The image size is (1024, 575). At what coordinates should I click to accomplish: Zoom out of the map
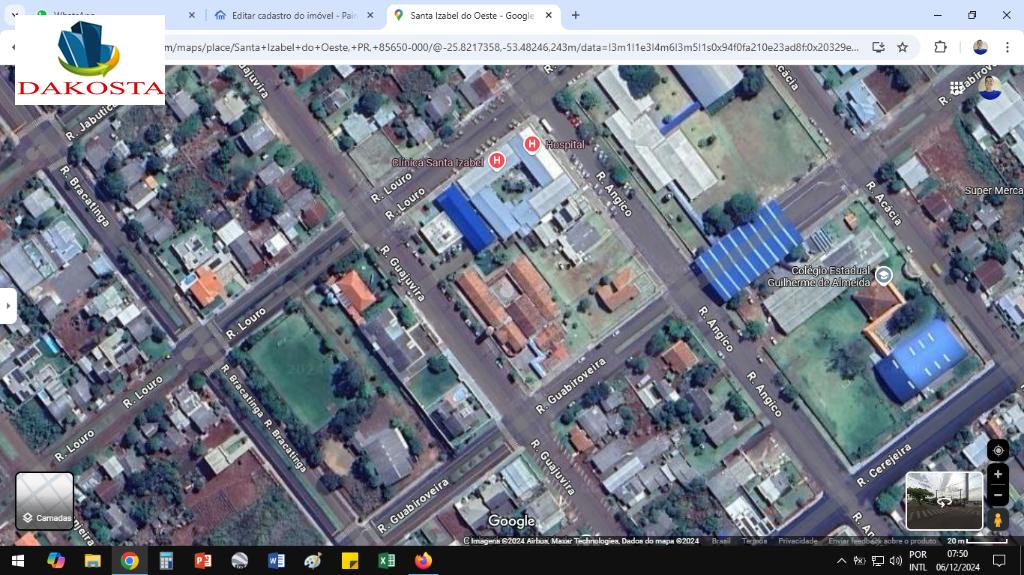997,495
